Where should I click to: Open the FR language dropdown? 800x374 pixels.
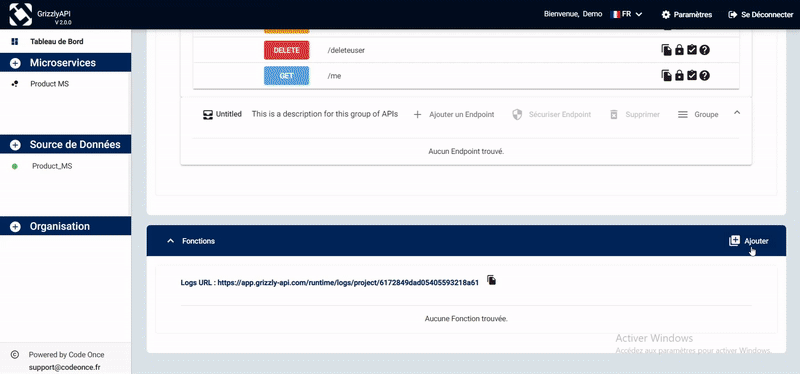coord(627,14)
